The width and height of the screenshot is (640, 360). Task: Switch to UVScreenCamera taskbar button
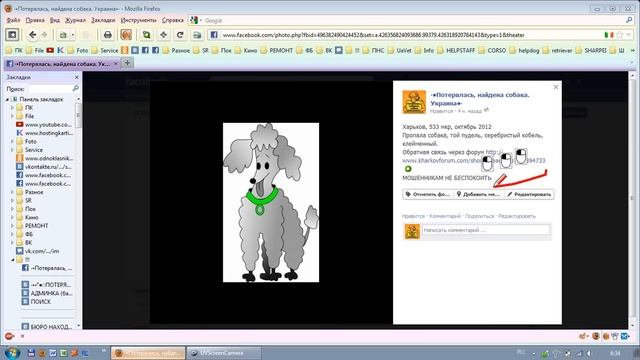224,353
